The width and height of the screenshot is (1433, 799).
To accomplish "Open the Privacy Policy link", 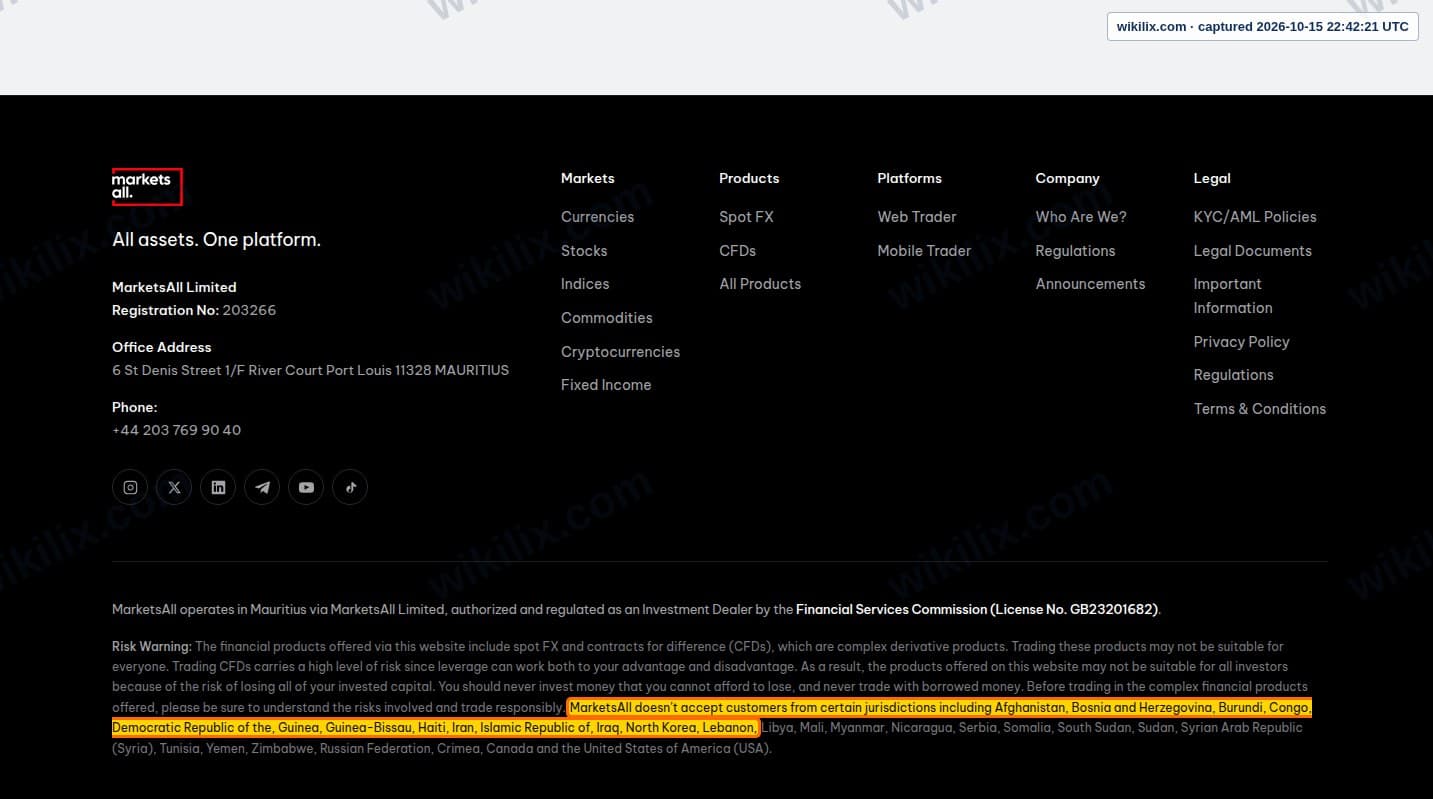I will tap(1241, 342).
